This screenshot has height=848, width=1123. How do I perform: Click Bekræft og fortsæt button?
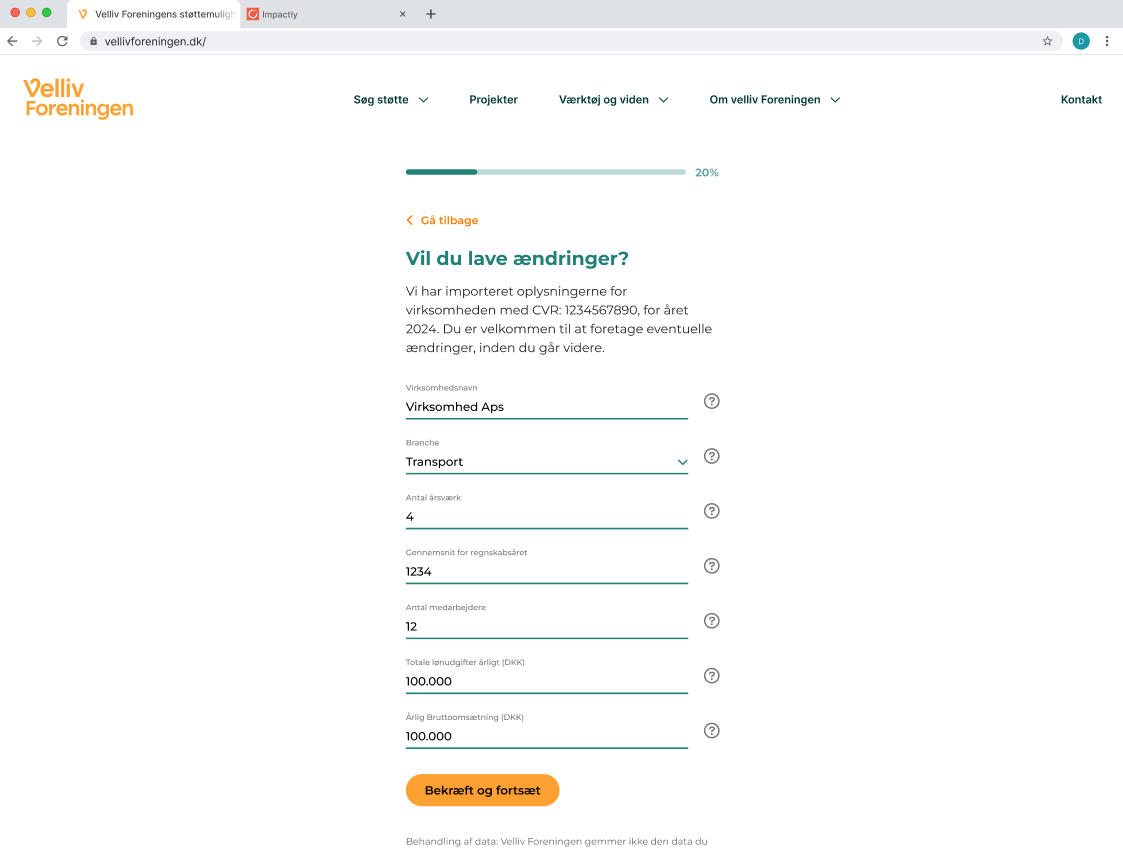click(x=483, y=790)
